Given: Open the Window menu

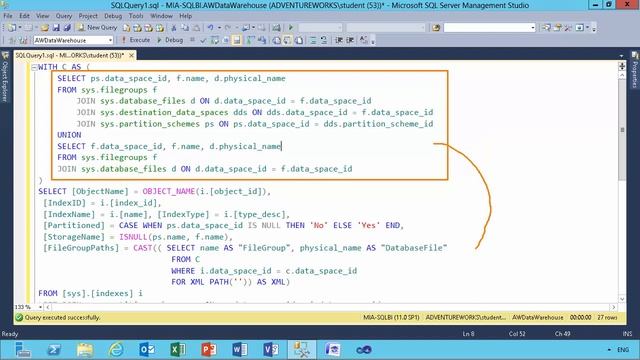Looking at the screenshot, I should pos(161,16).
